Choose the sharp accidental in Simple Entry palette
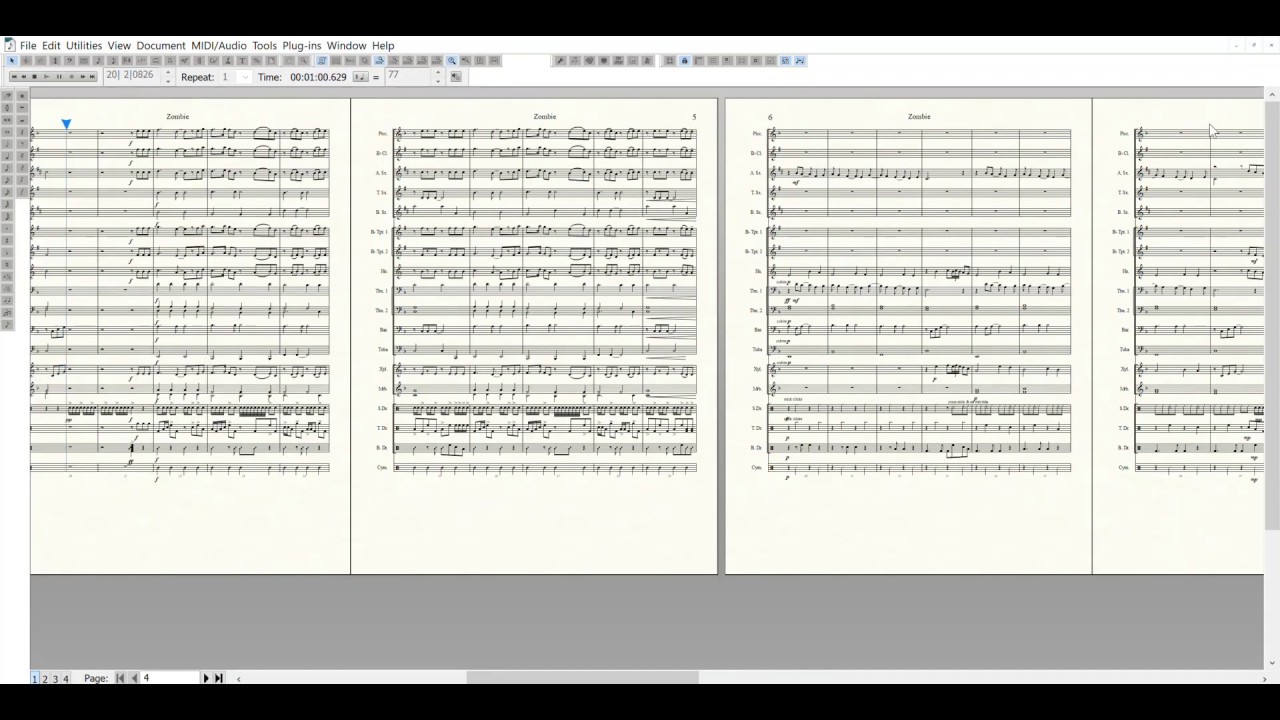1280x720 pixels. coord(7,240)
